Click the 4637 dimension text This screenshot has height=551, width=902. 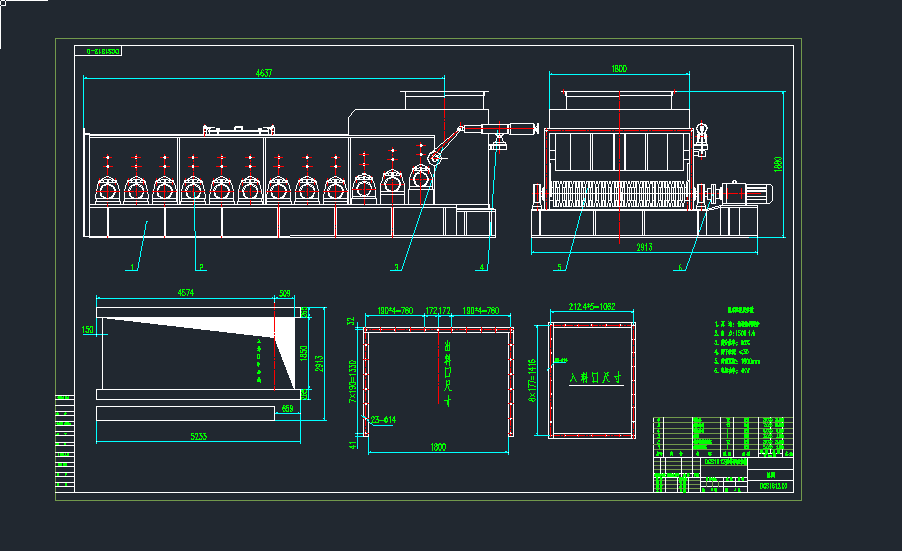tap(264, 73)
